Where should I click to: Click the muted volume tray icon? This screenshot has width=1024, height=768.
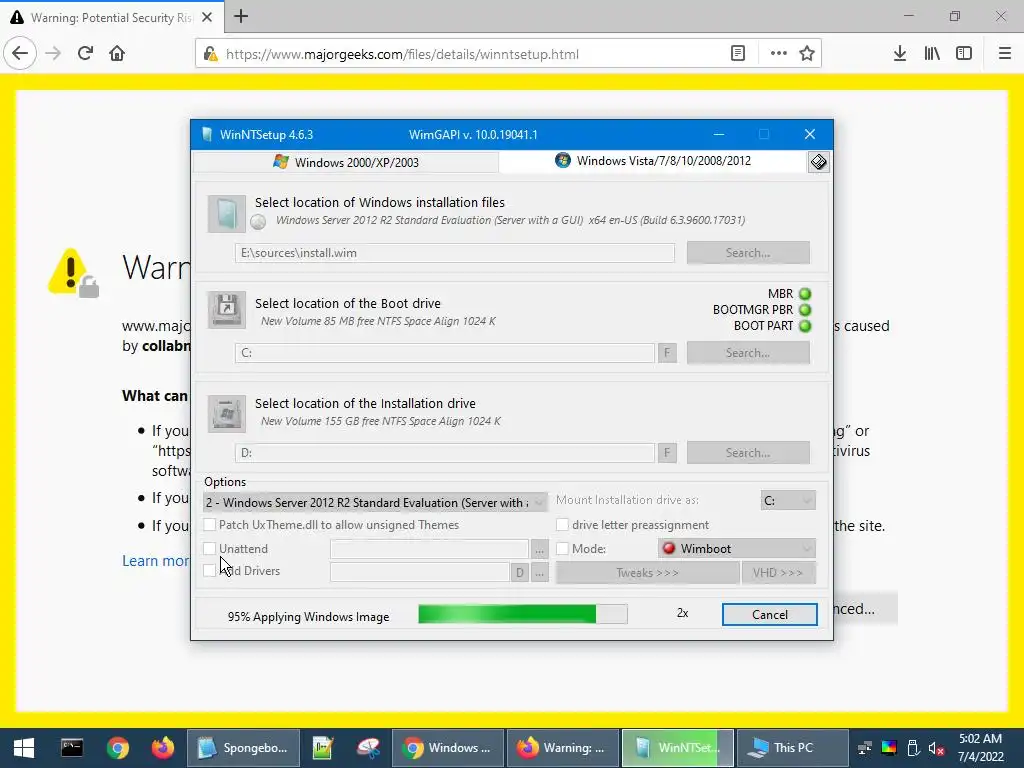pos(936,748)
